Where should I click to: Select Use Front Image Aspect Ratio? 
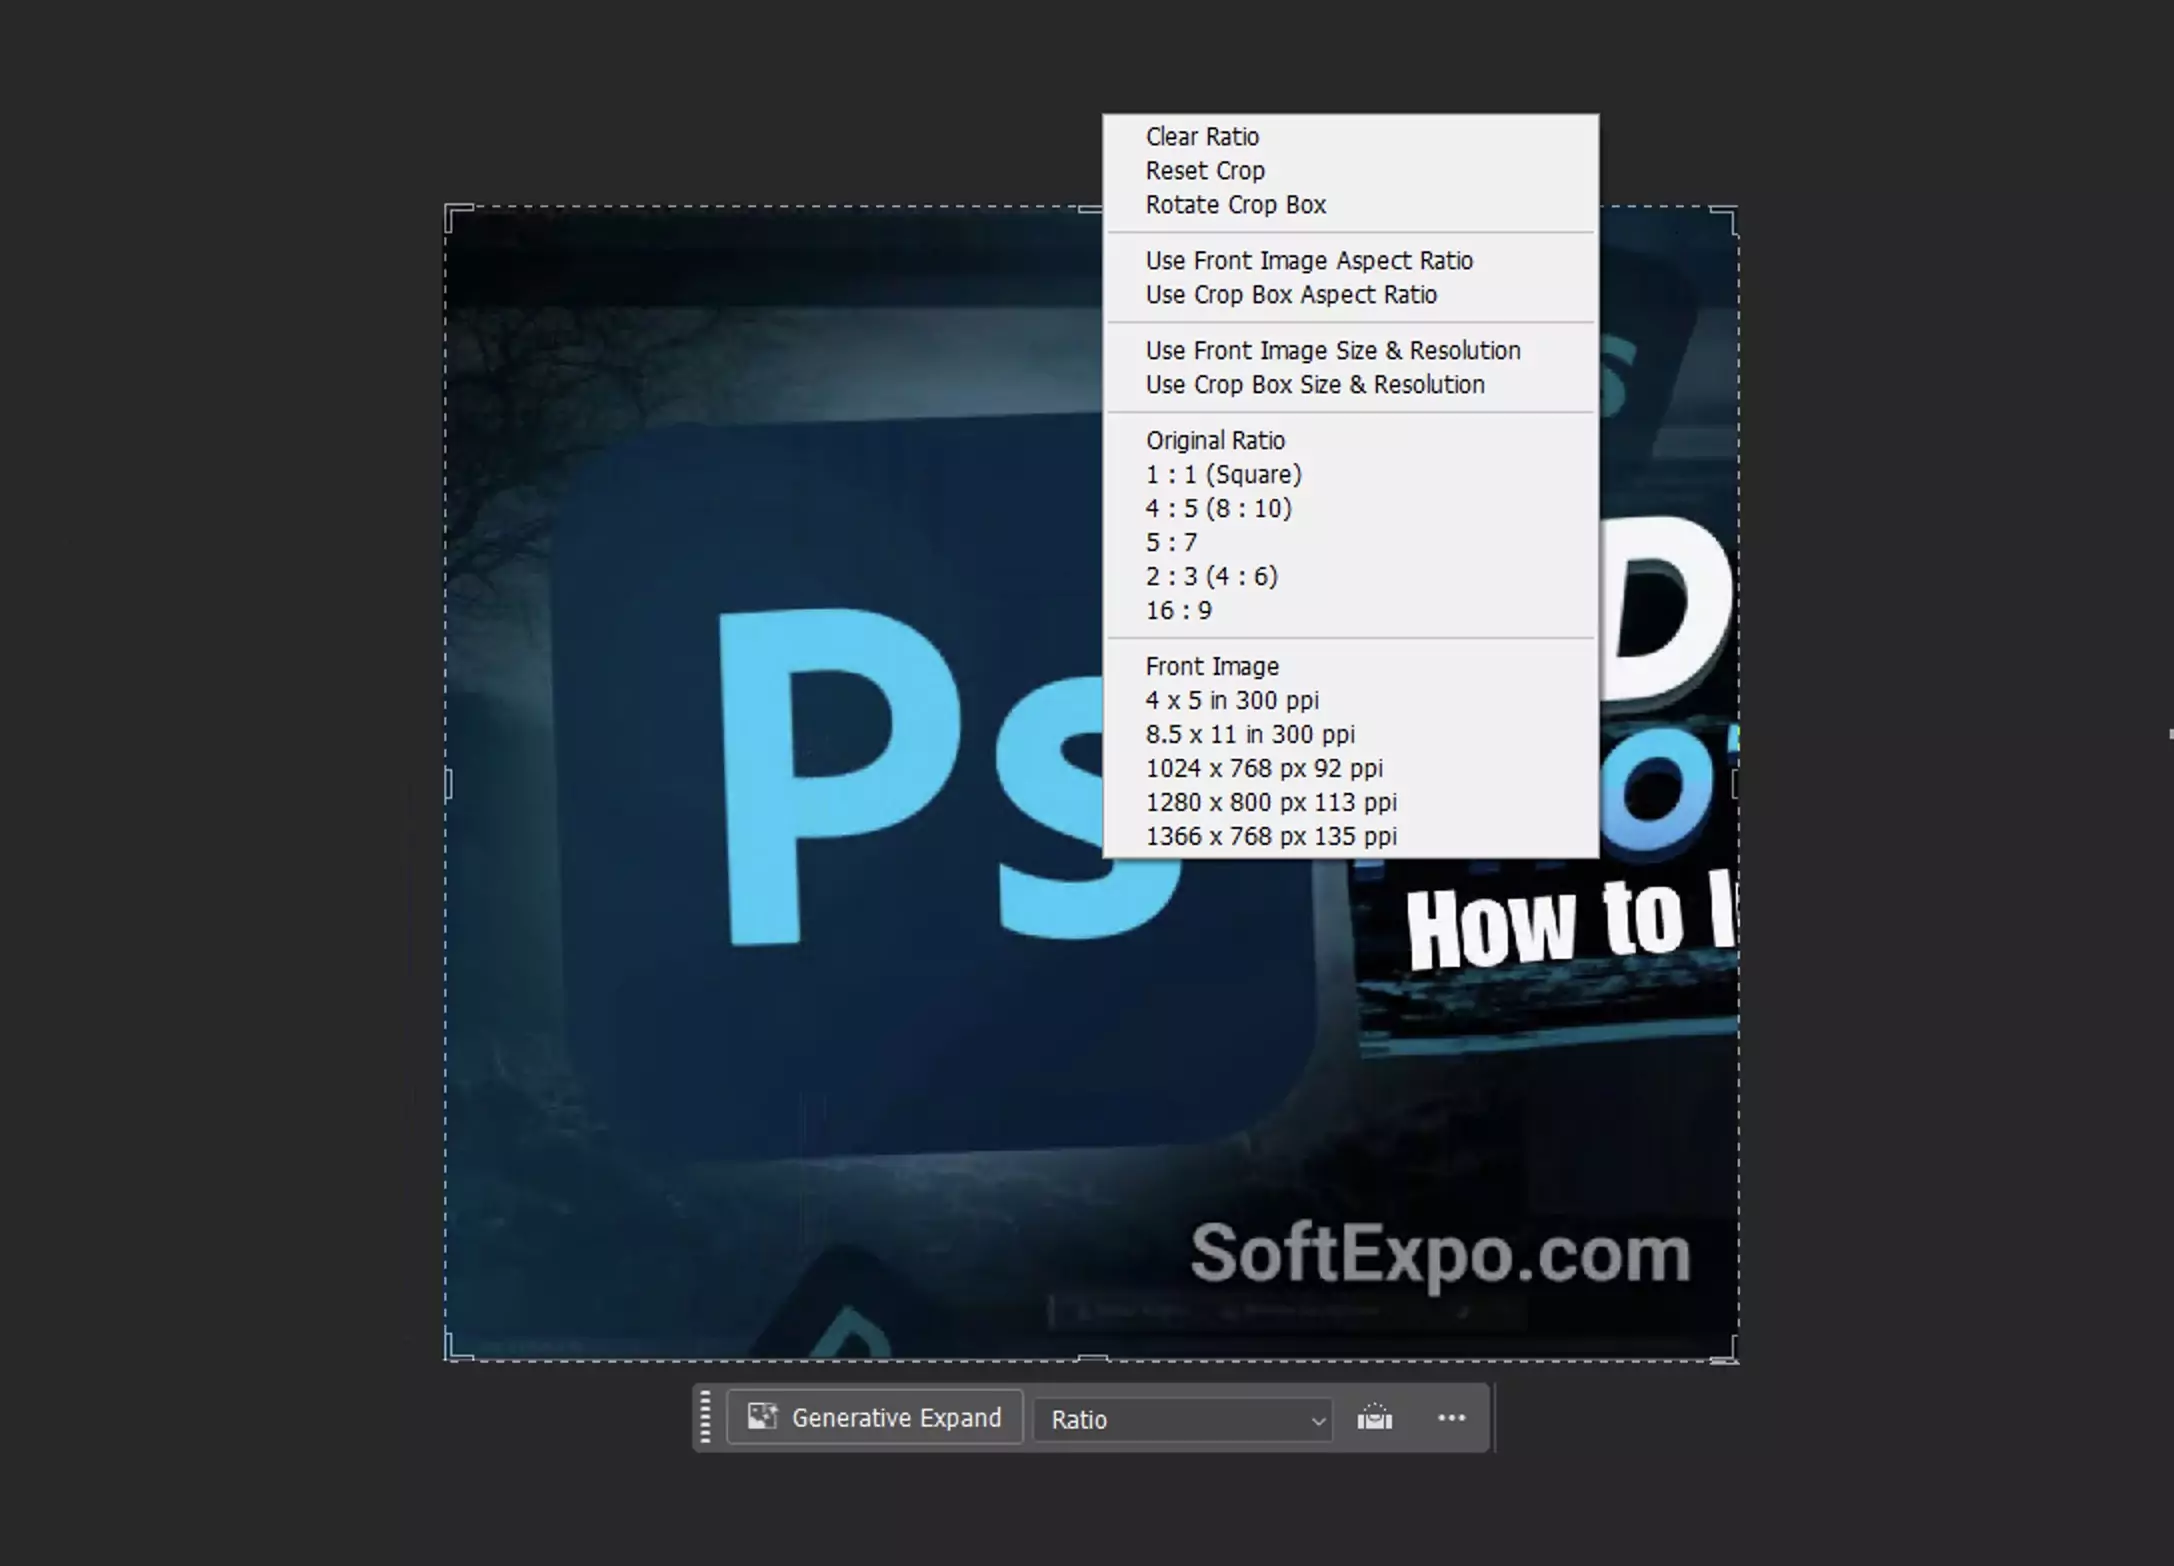coord(1310,260)
